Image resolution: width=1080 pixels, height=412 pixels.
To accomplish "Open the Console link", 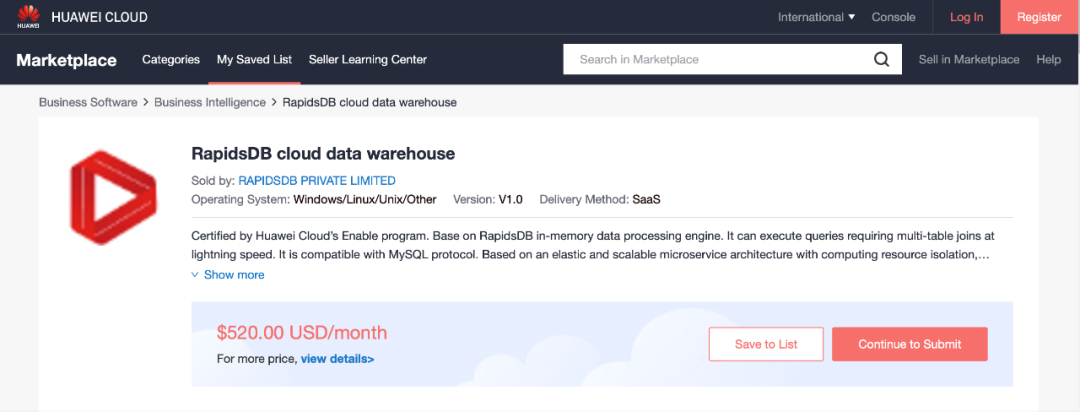I will (893, 17).
